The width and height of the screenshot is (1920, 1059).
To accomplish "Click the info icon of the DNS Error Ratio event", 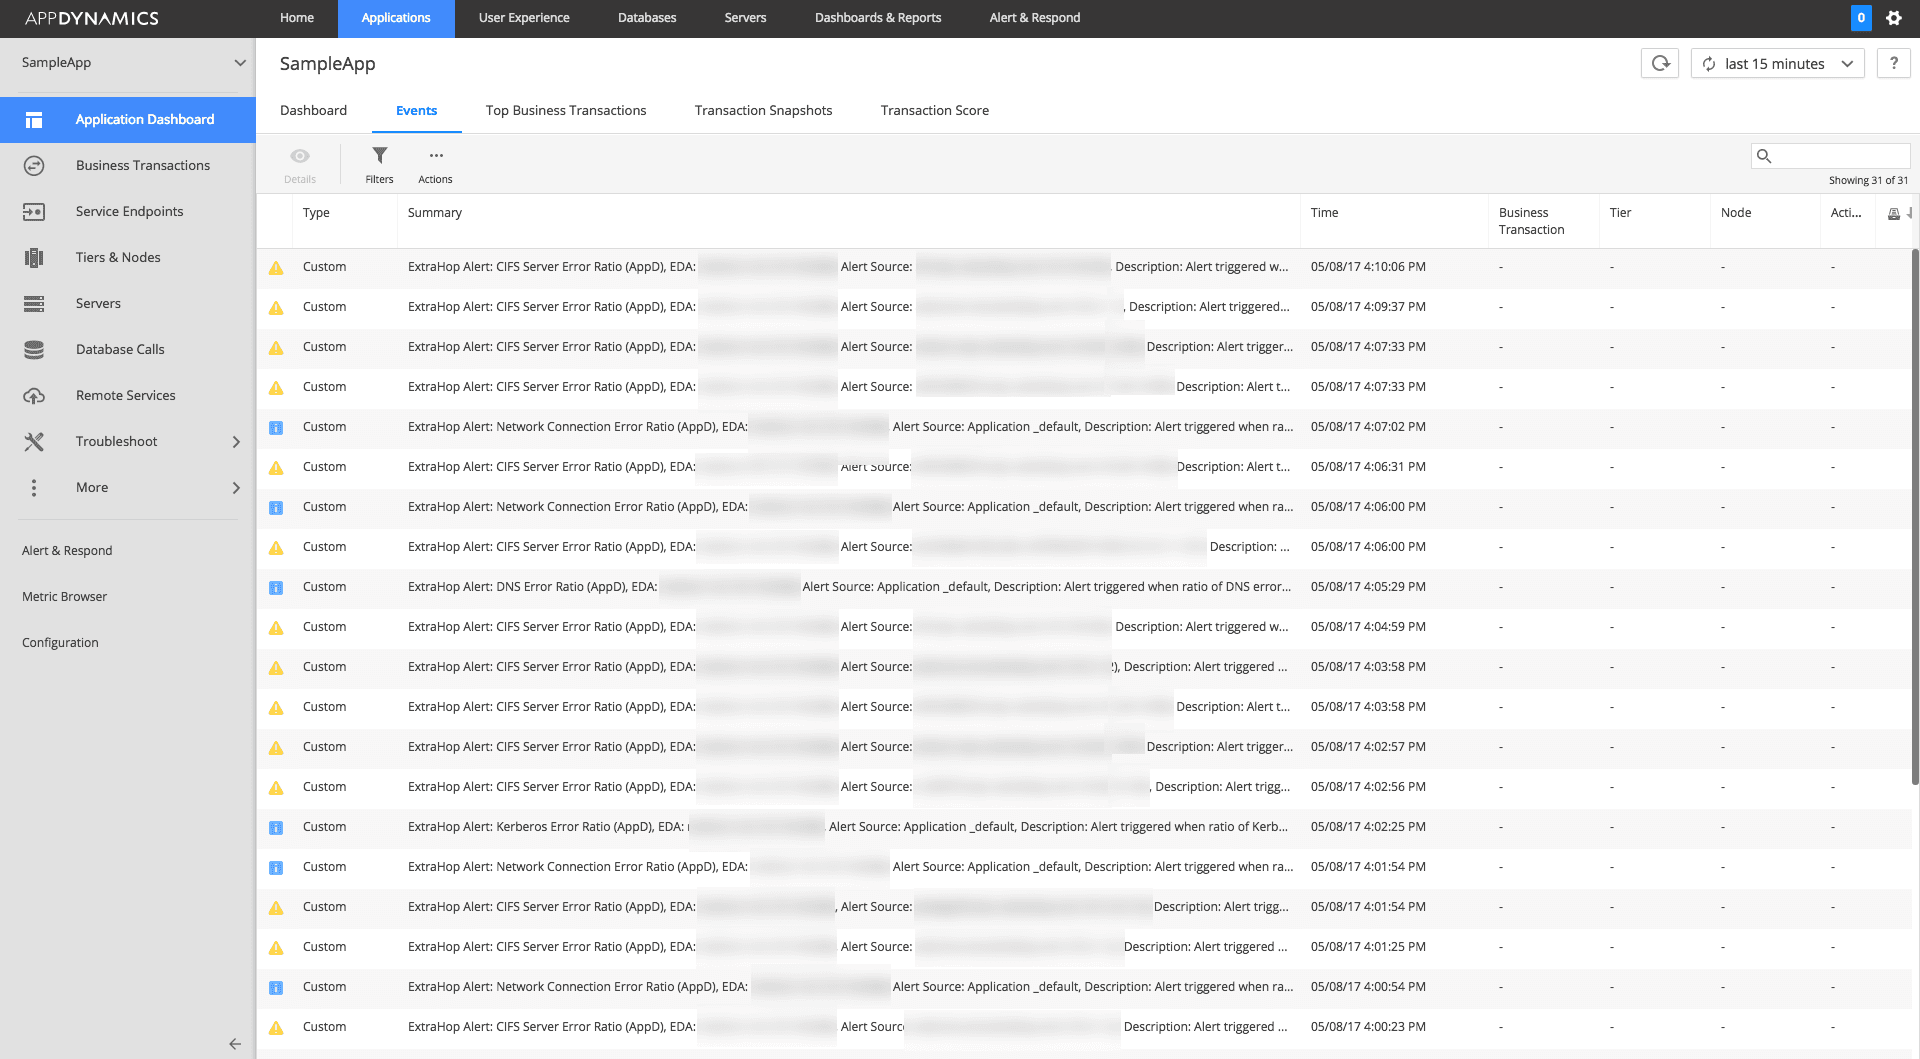I will click(276, 588).
